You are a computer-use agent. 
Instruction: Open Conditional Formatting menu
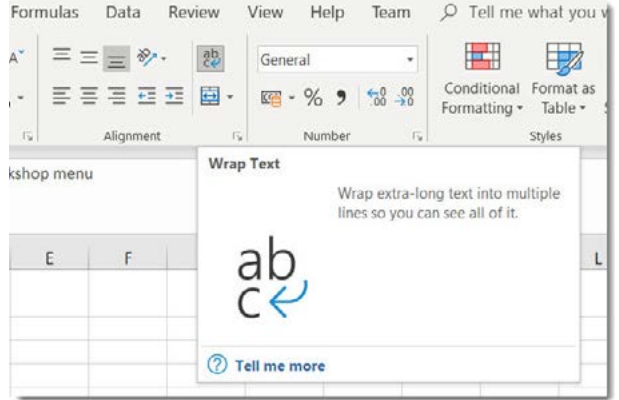(482, 79)
